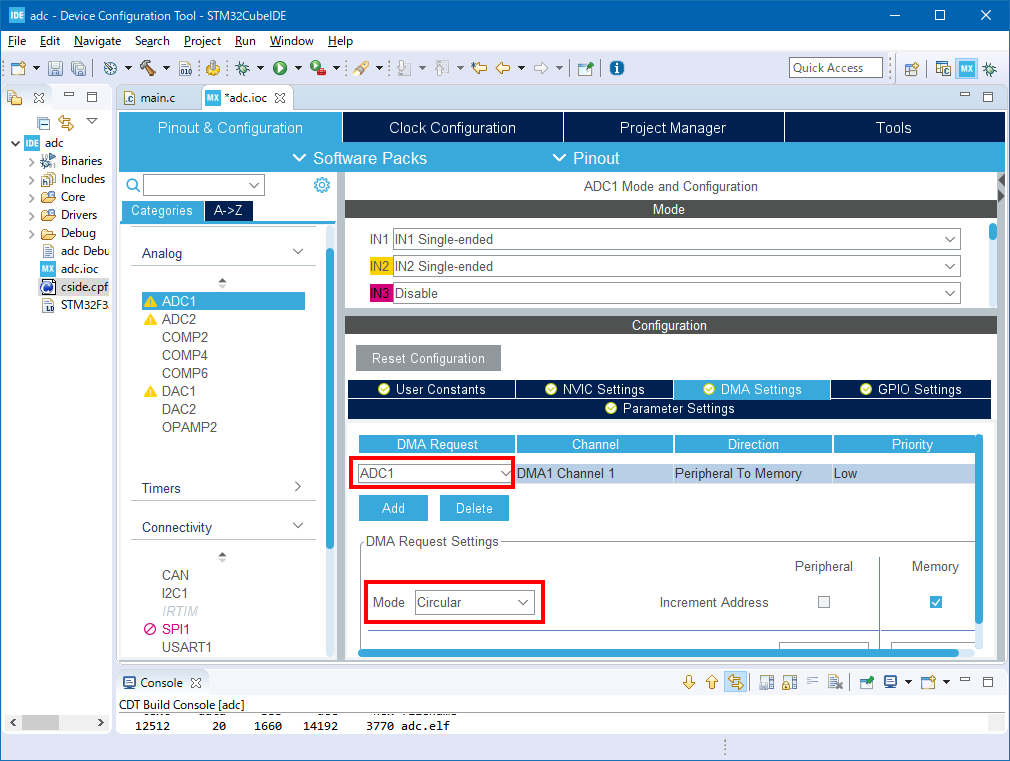
Task: Expand the Software Packs section
Action: (359, 158)
